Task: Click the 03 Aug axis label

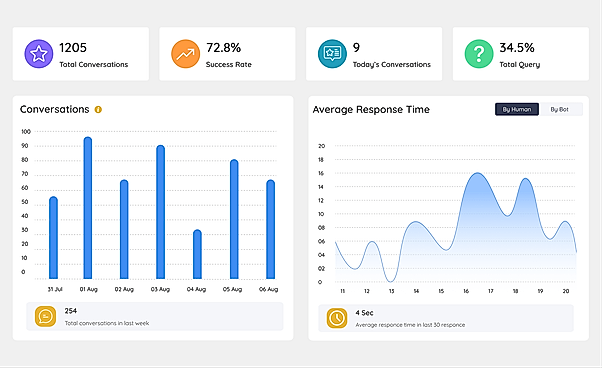Action: pyautogui.click(x=160, y=289)
